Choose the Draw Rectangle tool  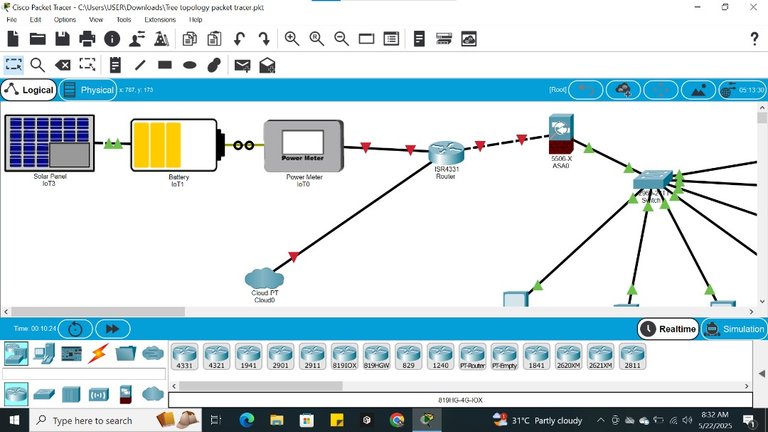point(165,65)
